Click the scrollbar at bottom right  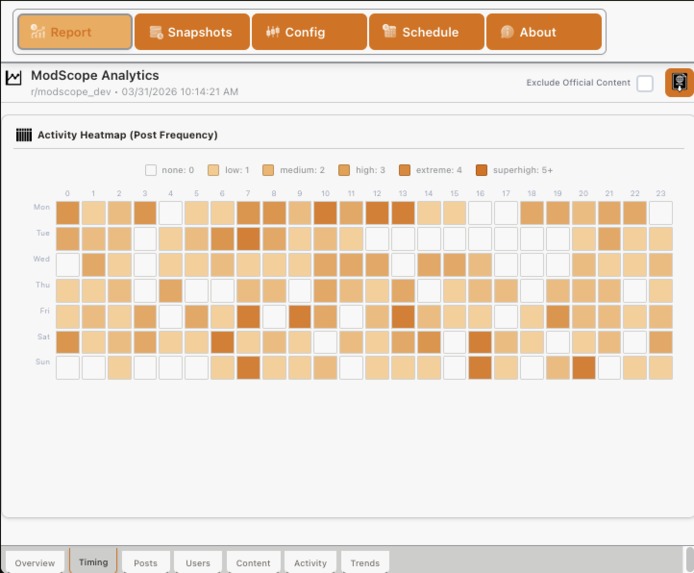[689, 559]
